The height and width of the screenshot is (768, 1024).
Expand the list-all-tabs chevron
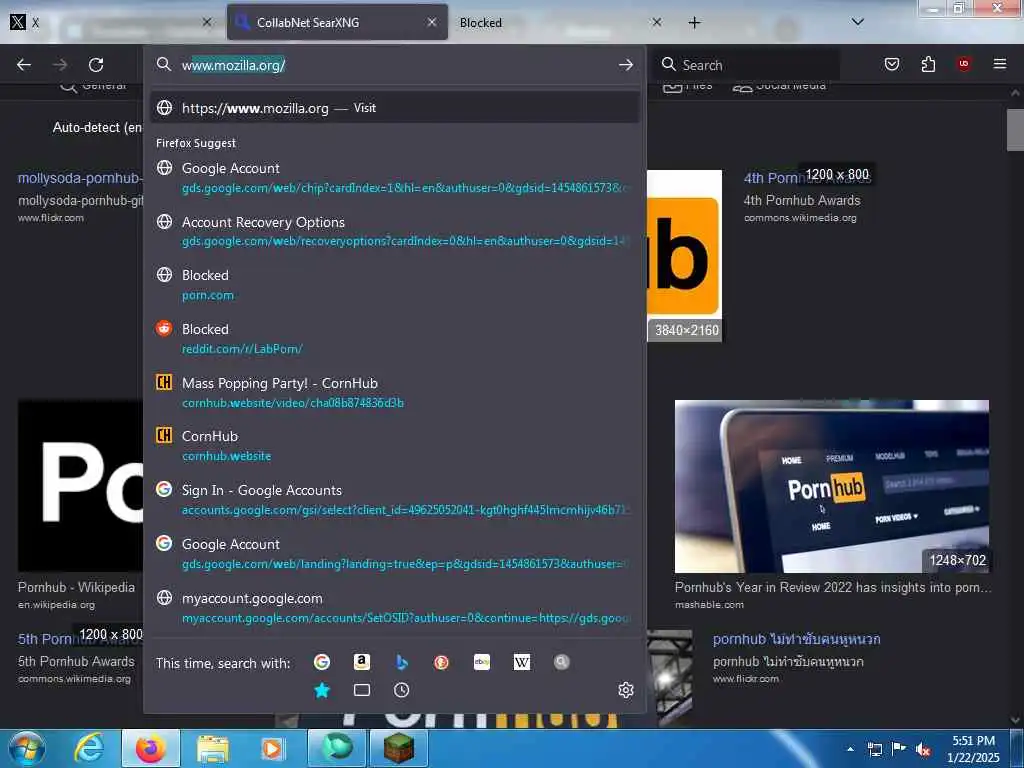(x=857, y=22)
